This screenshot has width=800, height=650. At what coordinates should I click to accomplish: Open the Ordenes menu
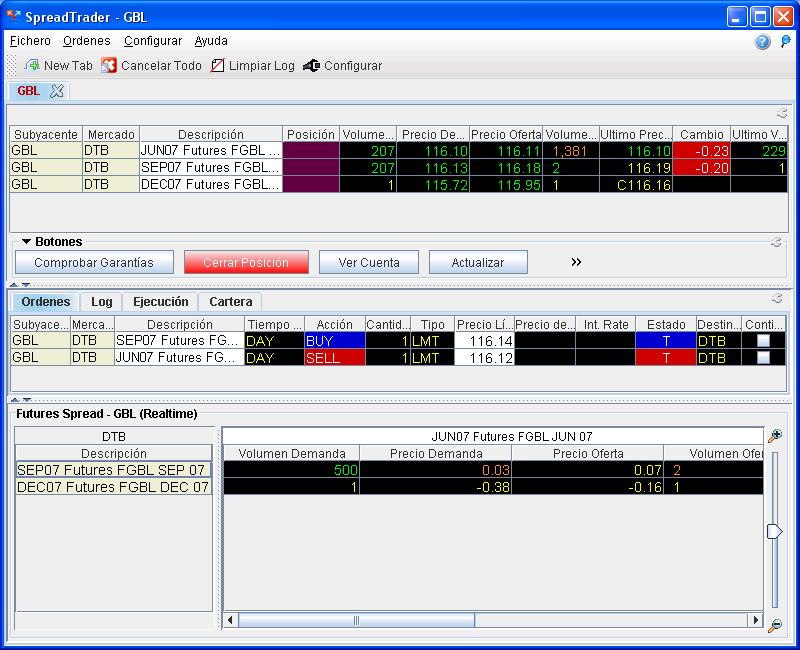coord(87,41)
